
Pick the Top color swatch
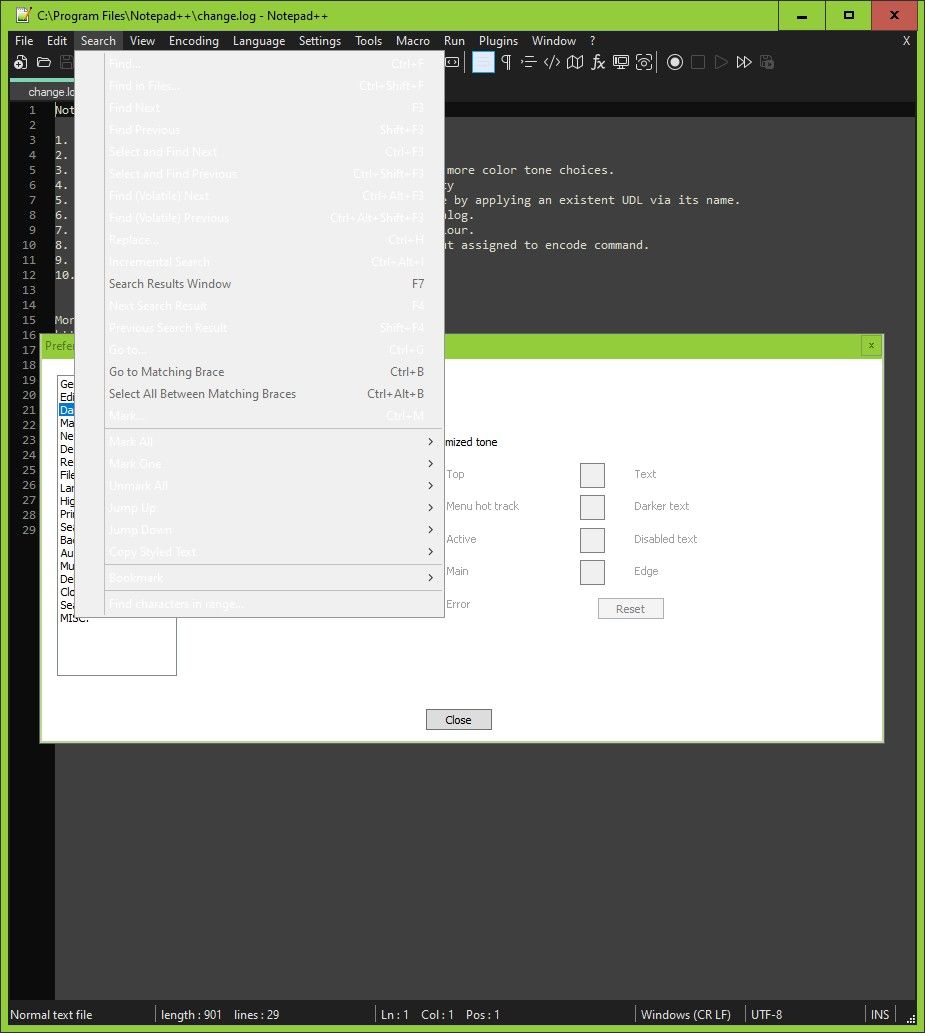point(592,475)
